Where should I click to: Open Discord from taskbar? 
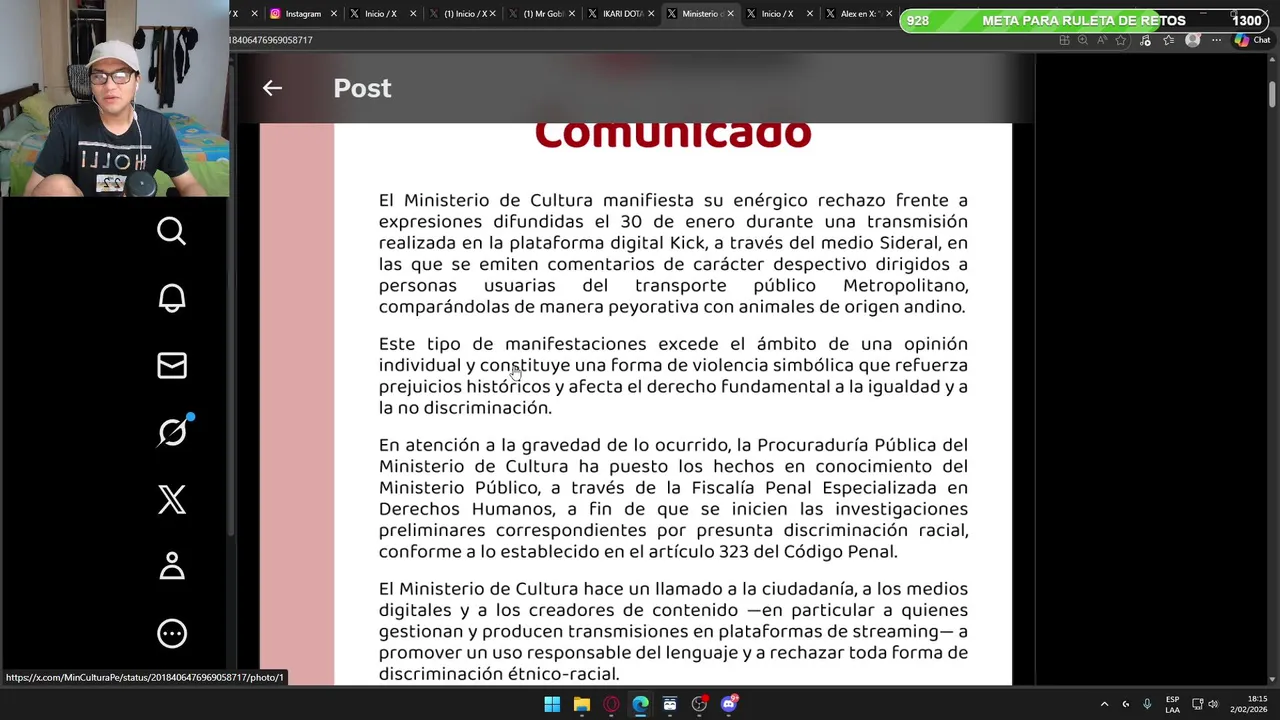tap(729, 704)
